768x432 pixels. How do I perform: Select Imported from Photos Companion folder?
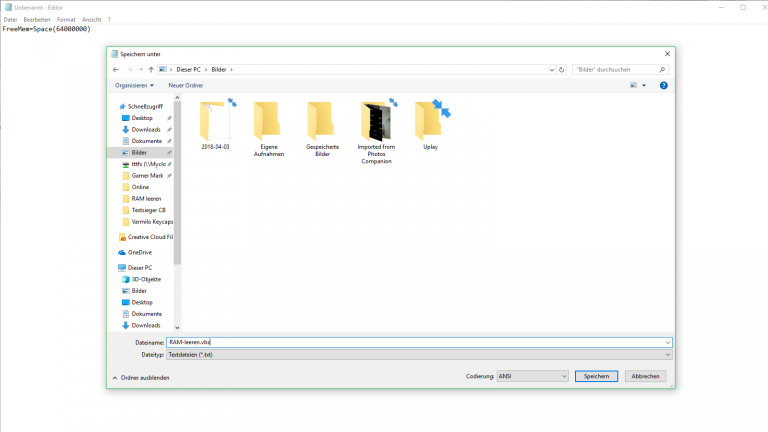[377, 130]
